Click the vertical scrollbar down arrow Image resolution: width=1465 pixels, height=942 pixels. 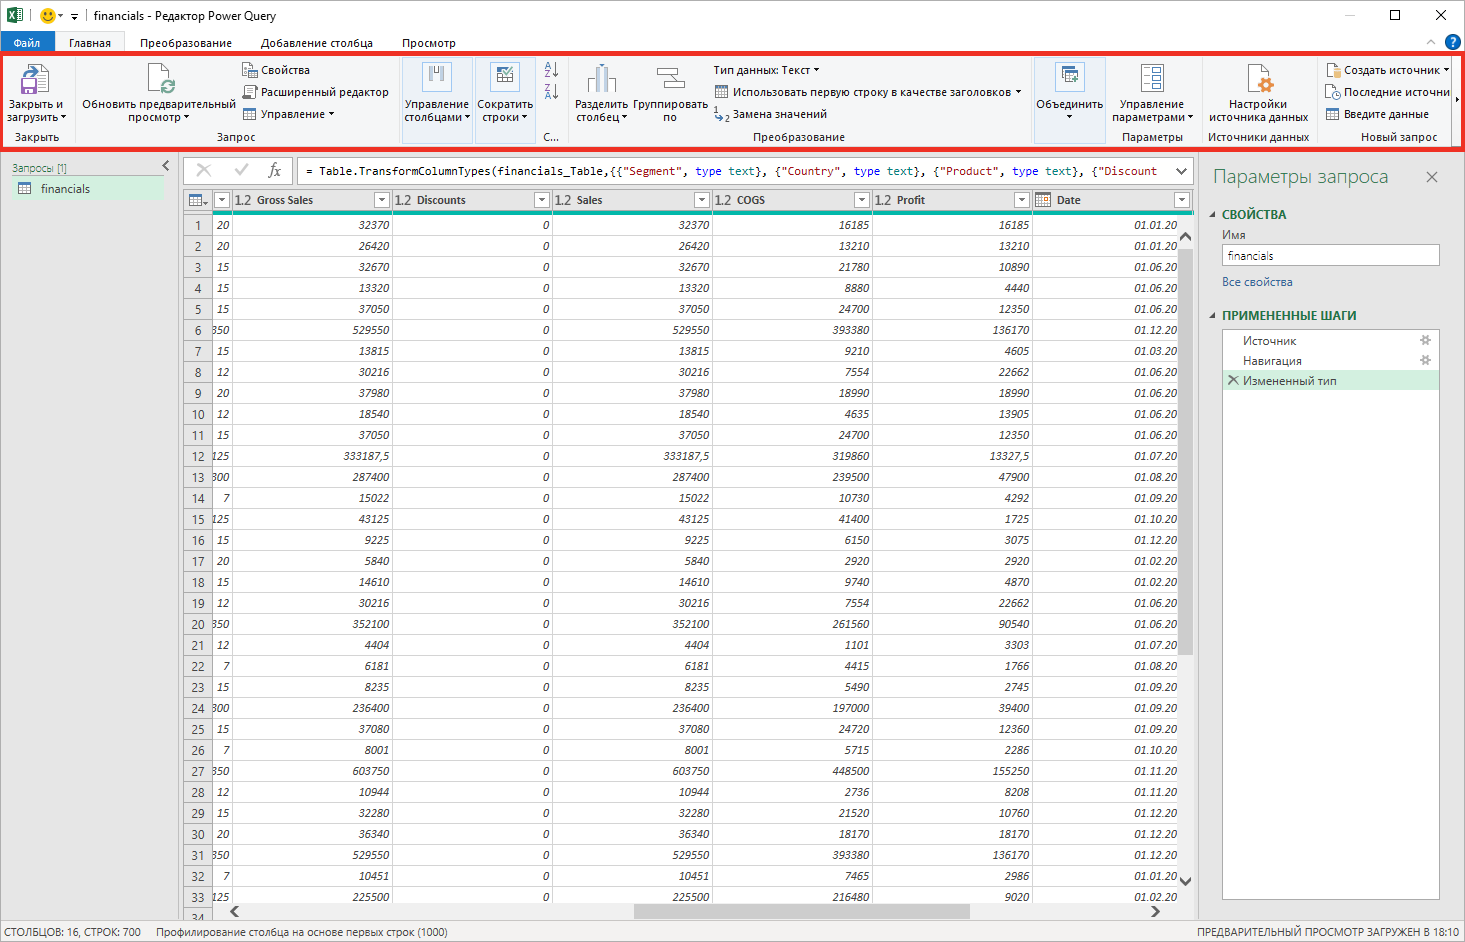pos(1185,881)
